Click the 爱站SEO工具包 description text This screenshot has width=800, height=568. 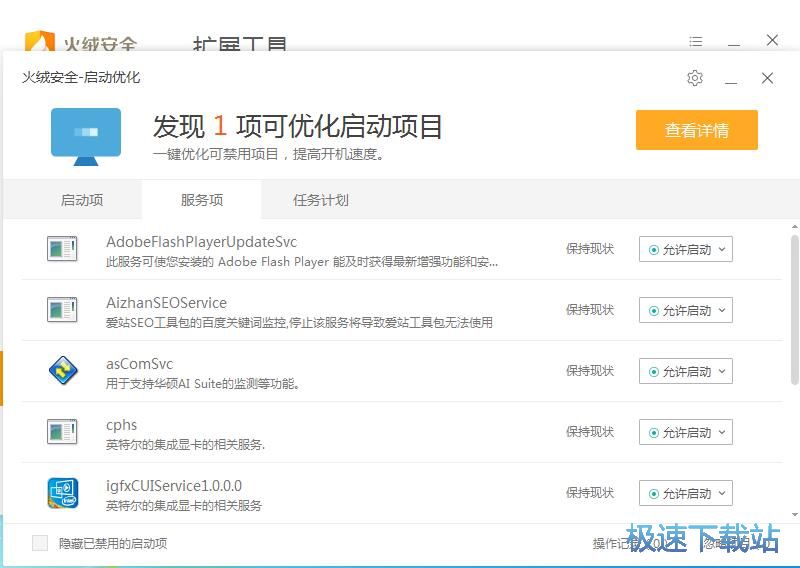[x=299, y=323]
